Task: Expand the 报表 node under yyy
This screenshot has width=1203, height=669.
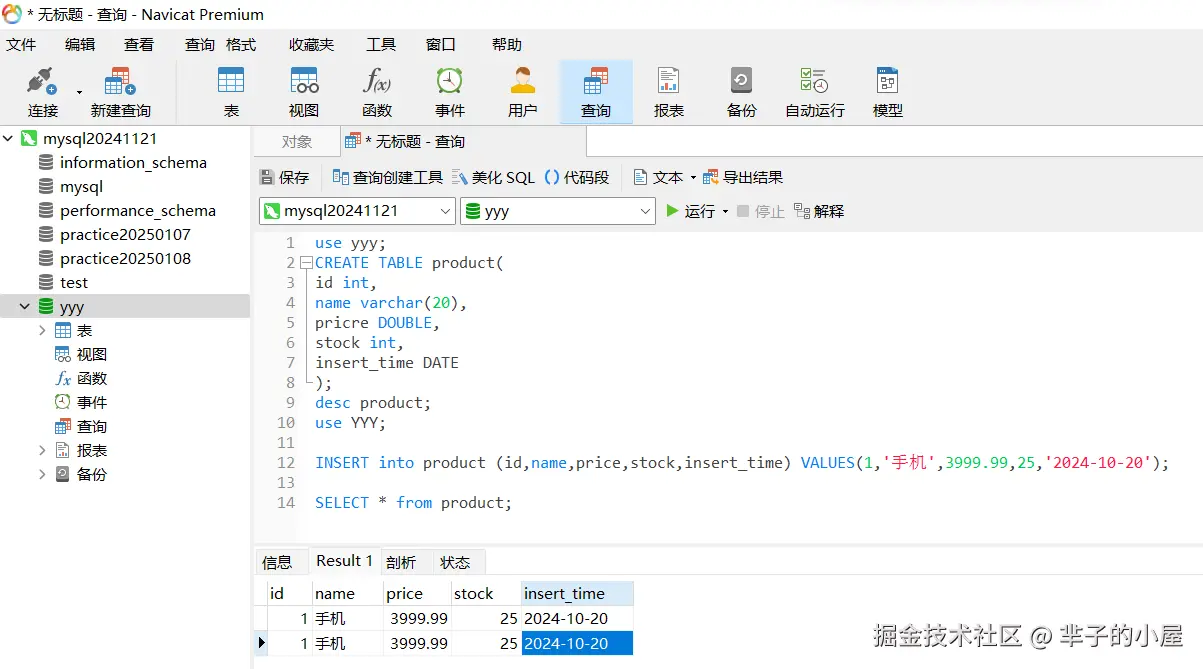Action: pyautogui.click(x=42, y=450)
